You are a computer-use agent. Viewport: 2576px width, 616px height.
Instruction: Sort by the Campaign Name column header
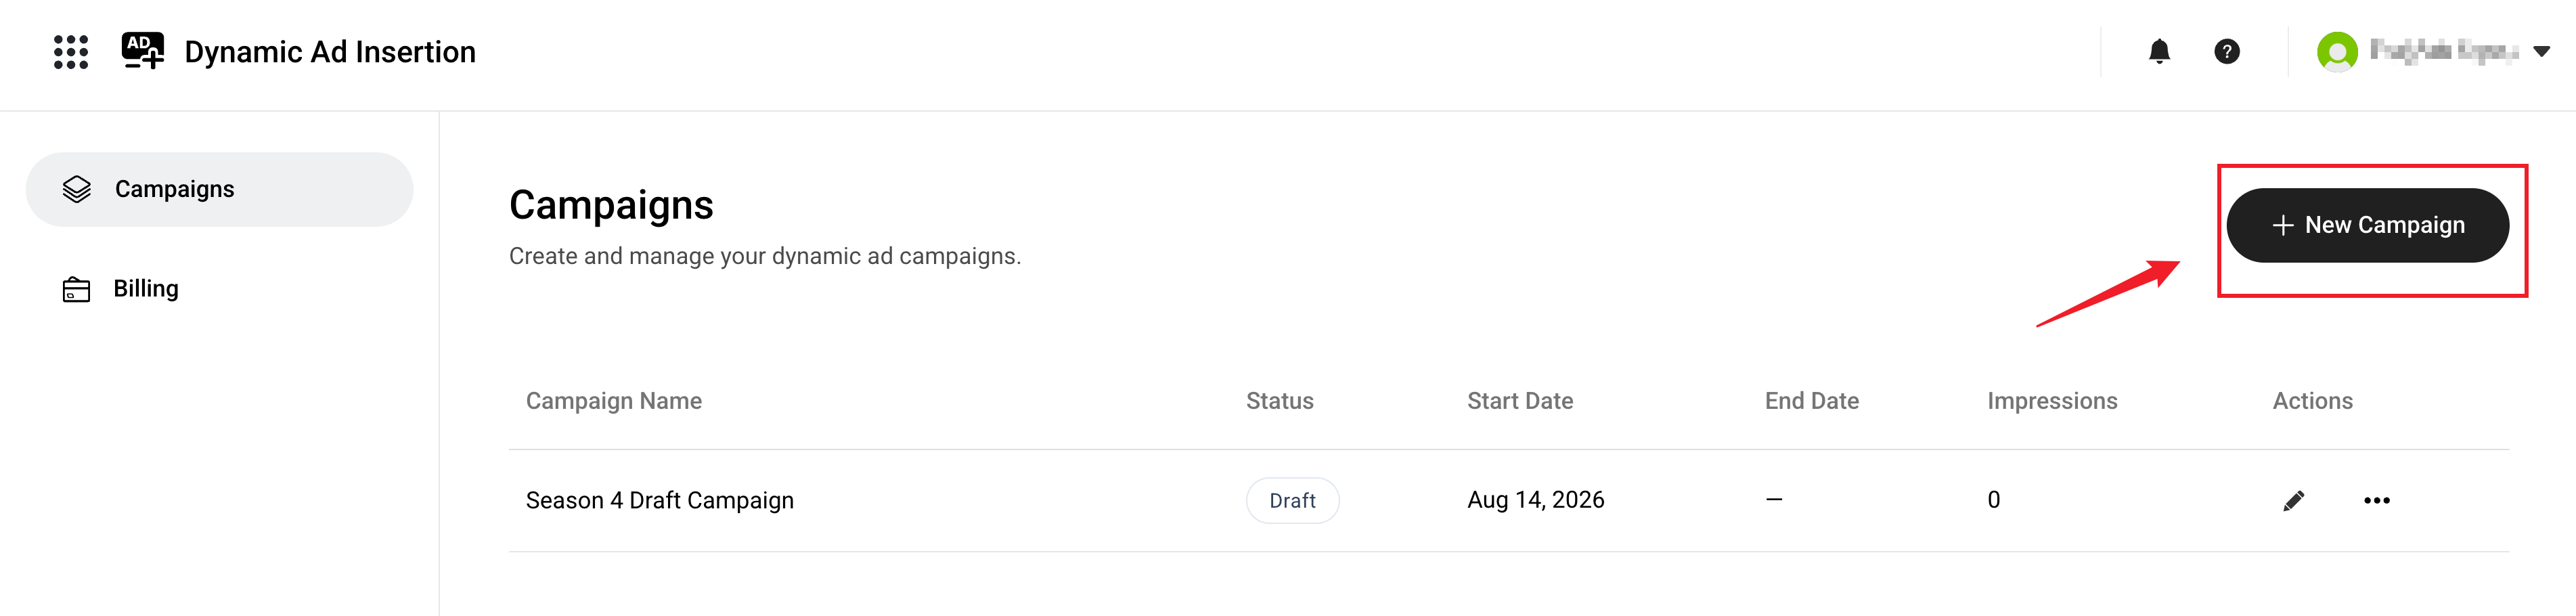coord(613,401)
